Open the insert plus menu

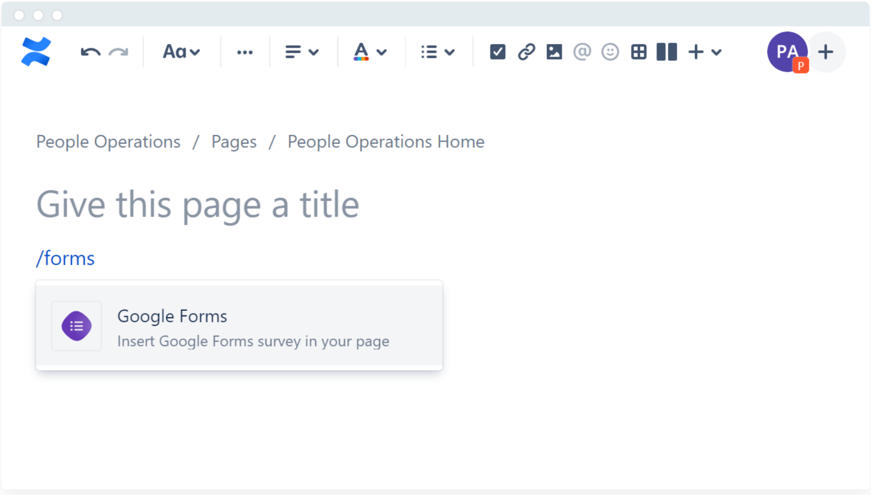(704, 52)
